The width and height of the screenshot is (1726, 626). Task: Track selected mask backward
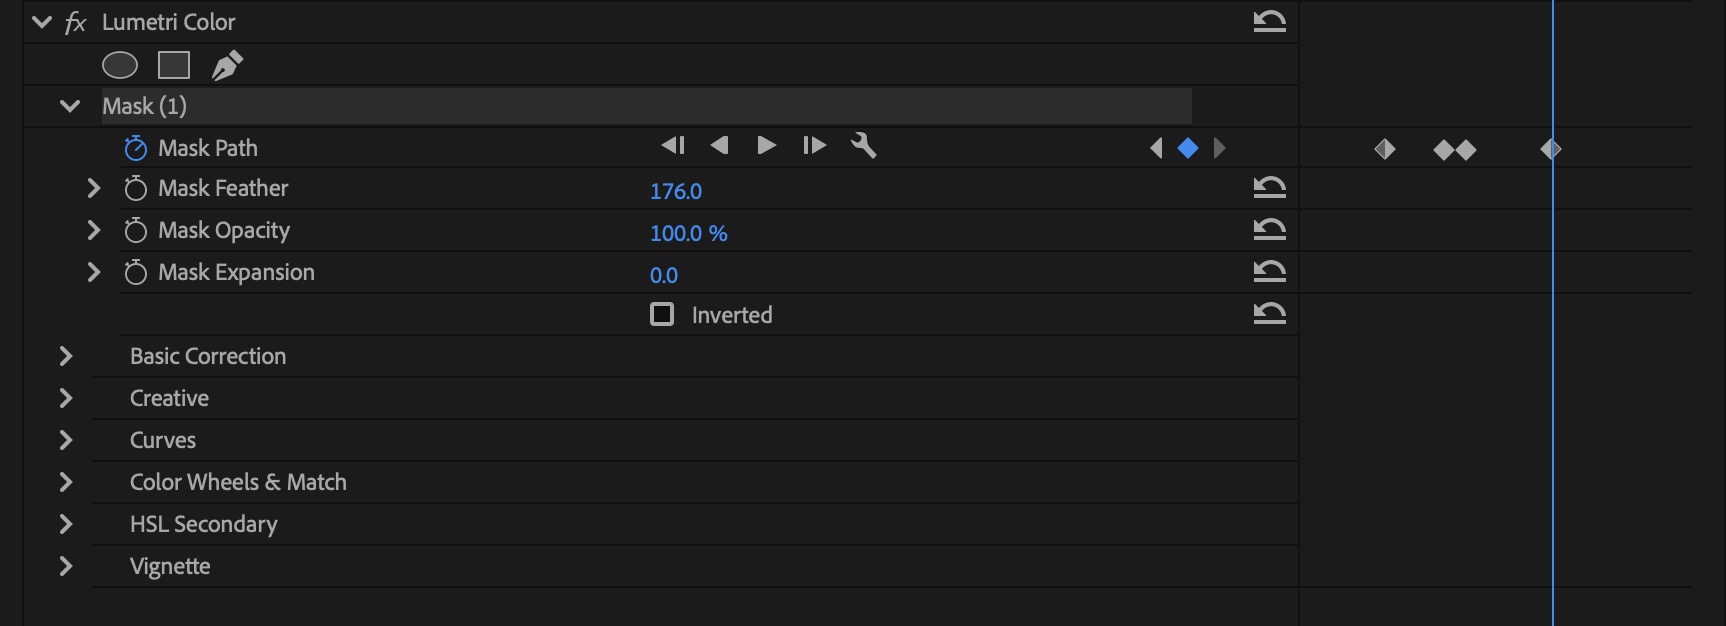coord(719,146)
